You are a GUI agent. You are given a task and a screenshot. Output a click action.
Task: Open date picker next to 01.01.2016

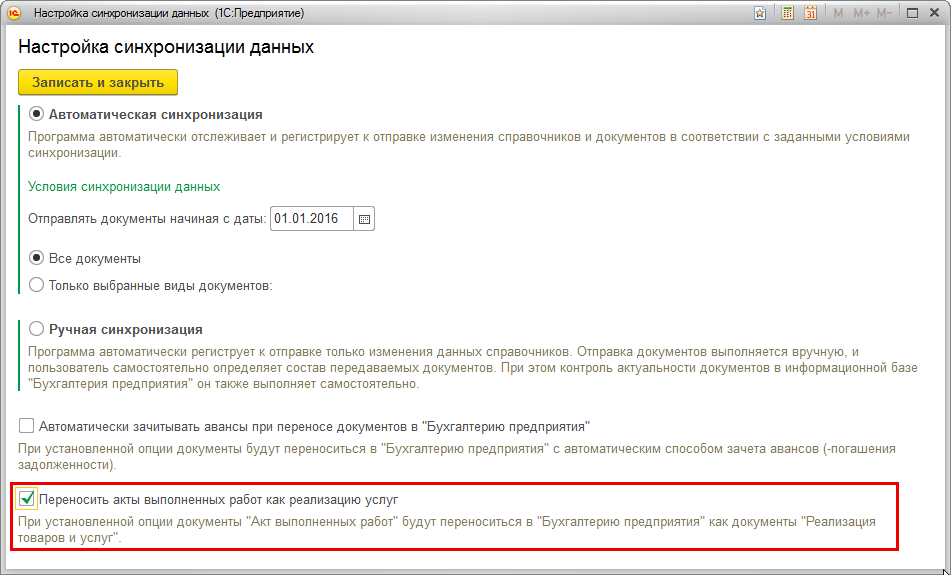tap(364, 219)
